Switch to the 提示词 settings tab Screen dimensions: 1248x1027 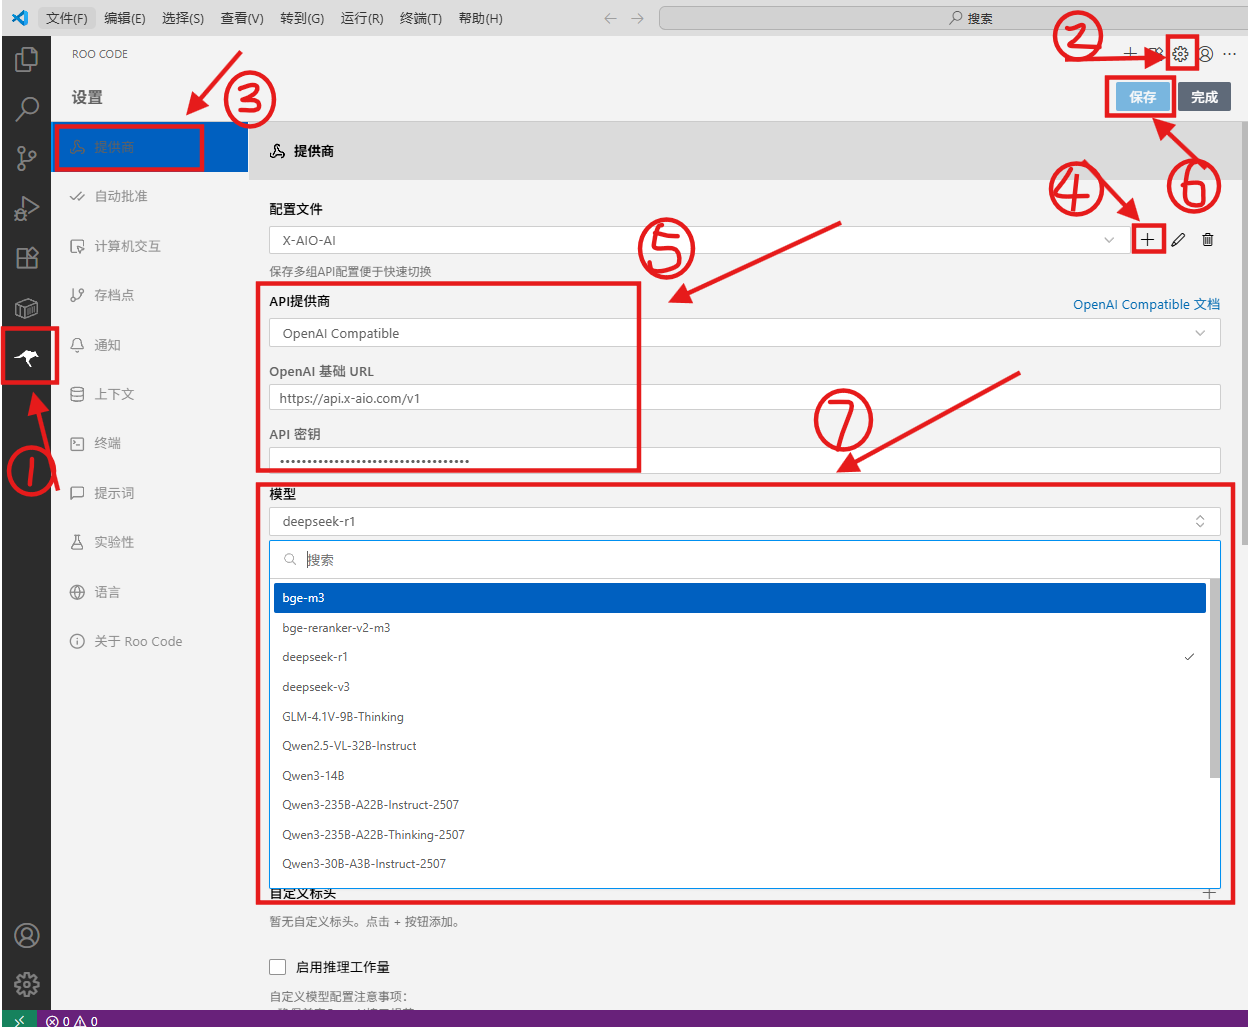pos(150,493)
